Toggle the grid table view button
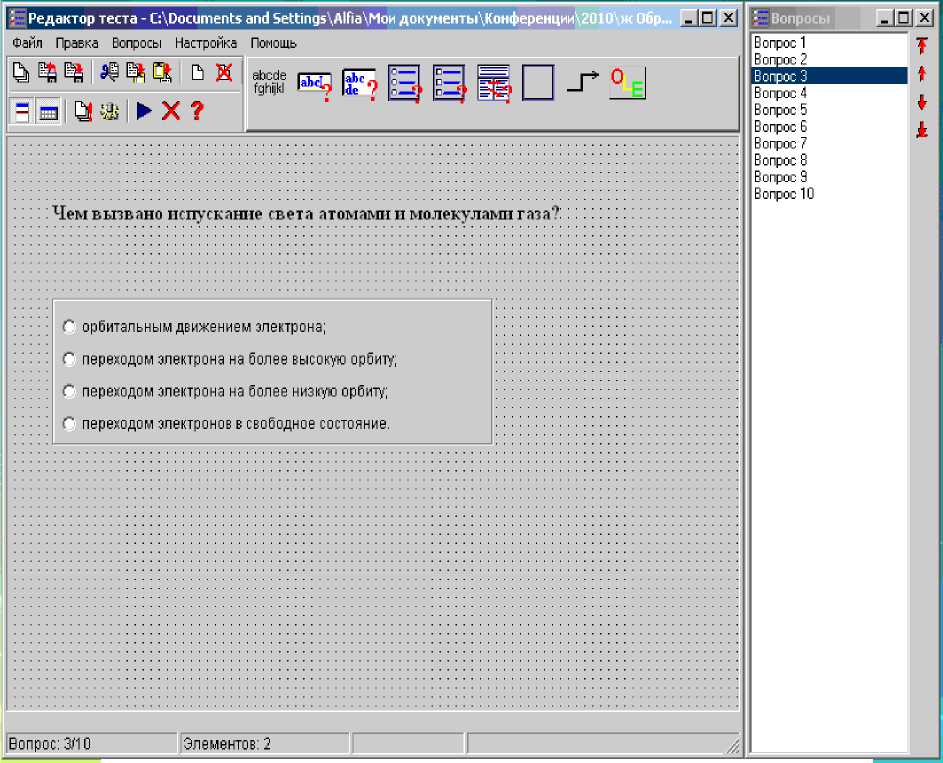The height and width of the screenshot is (763, 943). click(x=48, y=111)
